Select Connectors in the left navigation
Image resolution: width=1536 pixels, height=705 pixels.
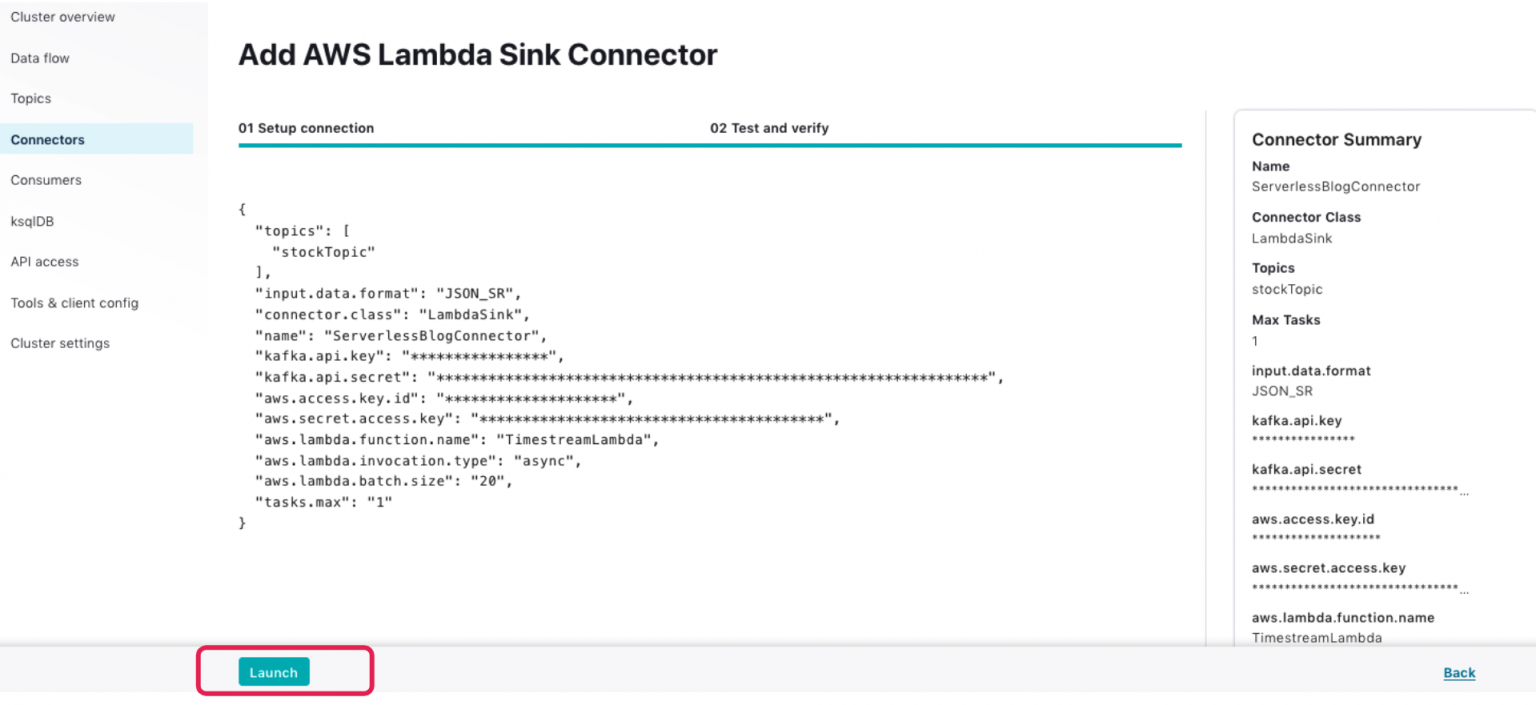pyautogui.click(x=48, y=140)
